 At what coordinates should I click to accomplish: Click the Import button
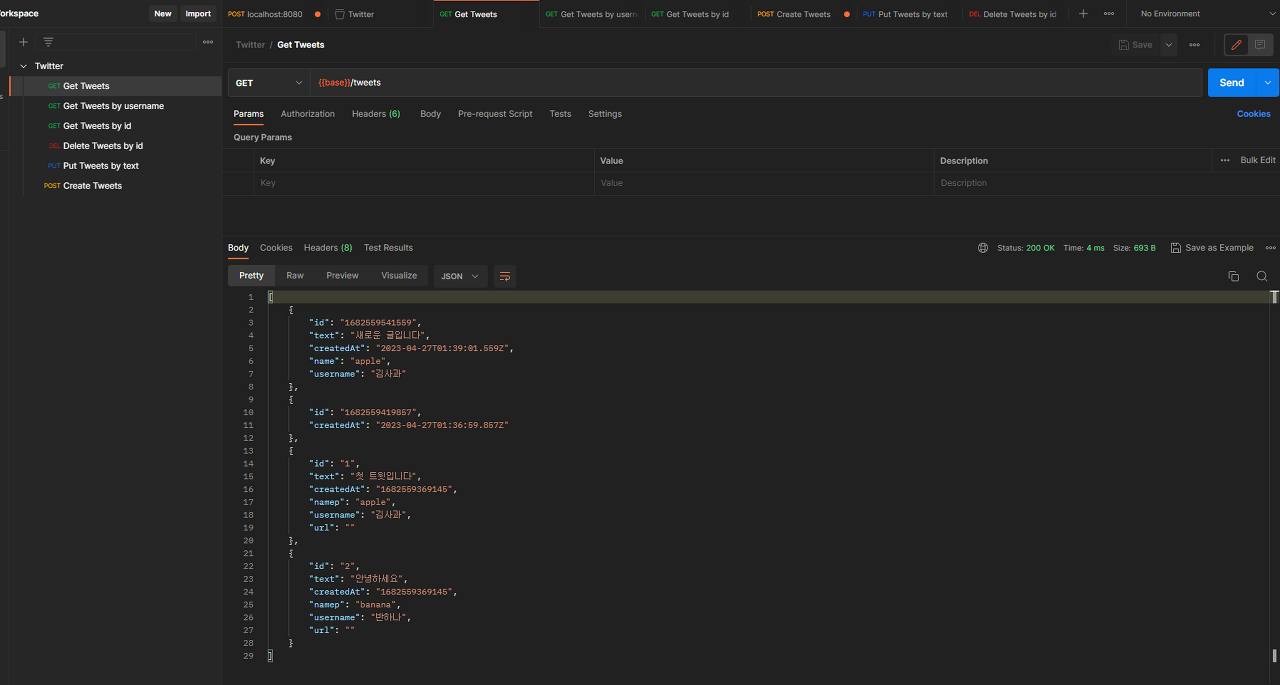pyautogui.click(x=198, y=14)
